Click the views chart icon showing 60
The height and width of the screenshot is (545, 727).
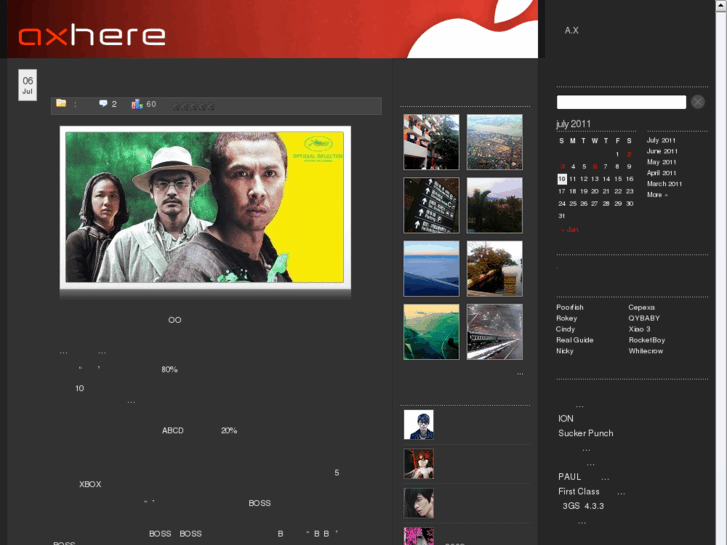137,104
